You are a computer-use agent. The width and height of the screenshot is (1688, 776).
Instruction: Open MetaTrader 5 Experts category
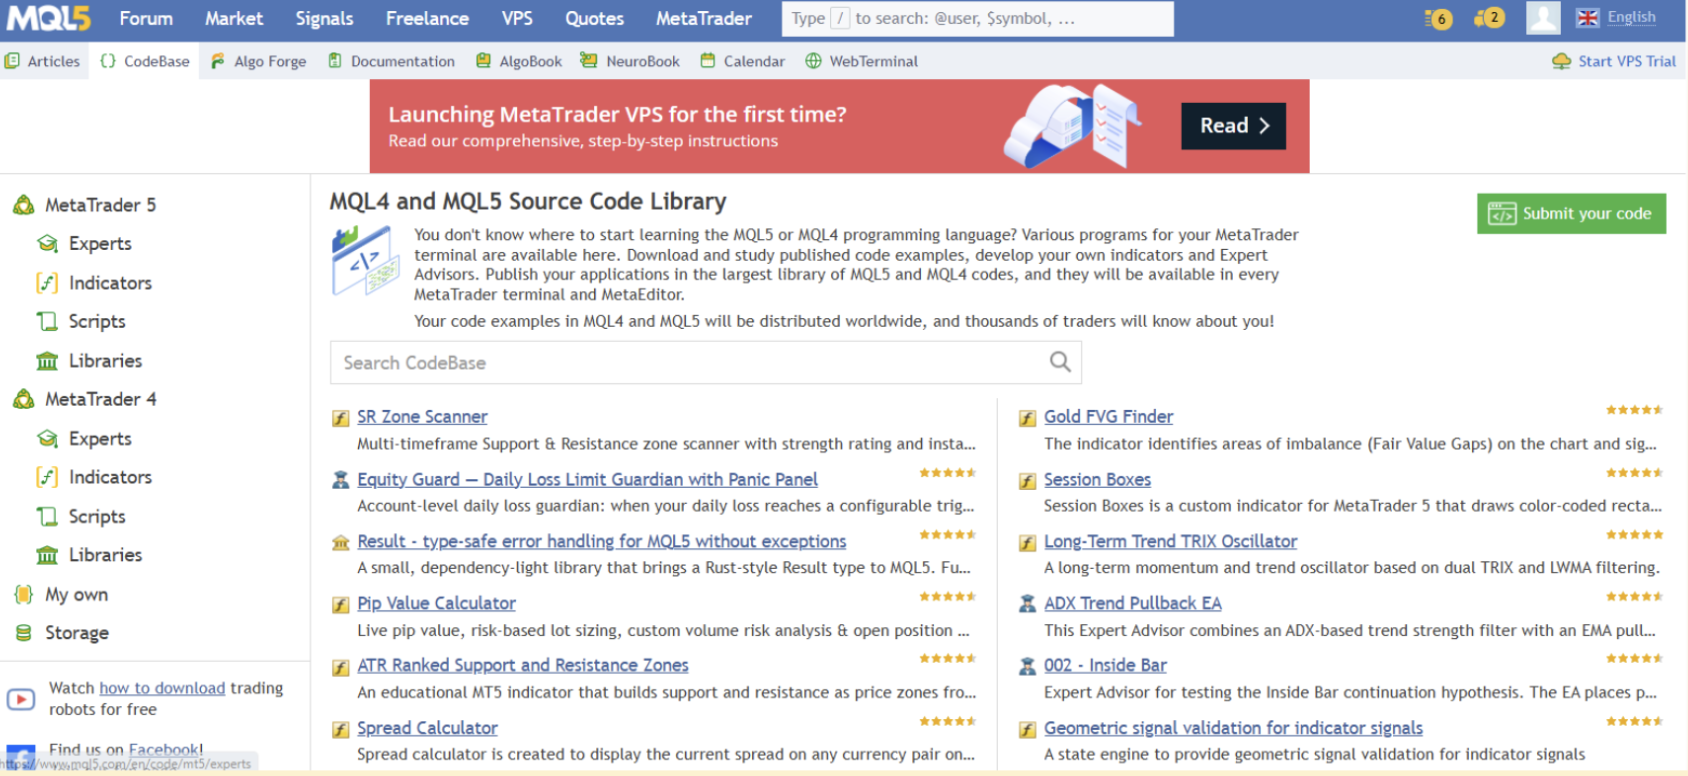100,244
